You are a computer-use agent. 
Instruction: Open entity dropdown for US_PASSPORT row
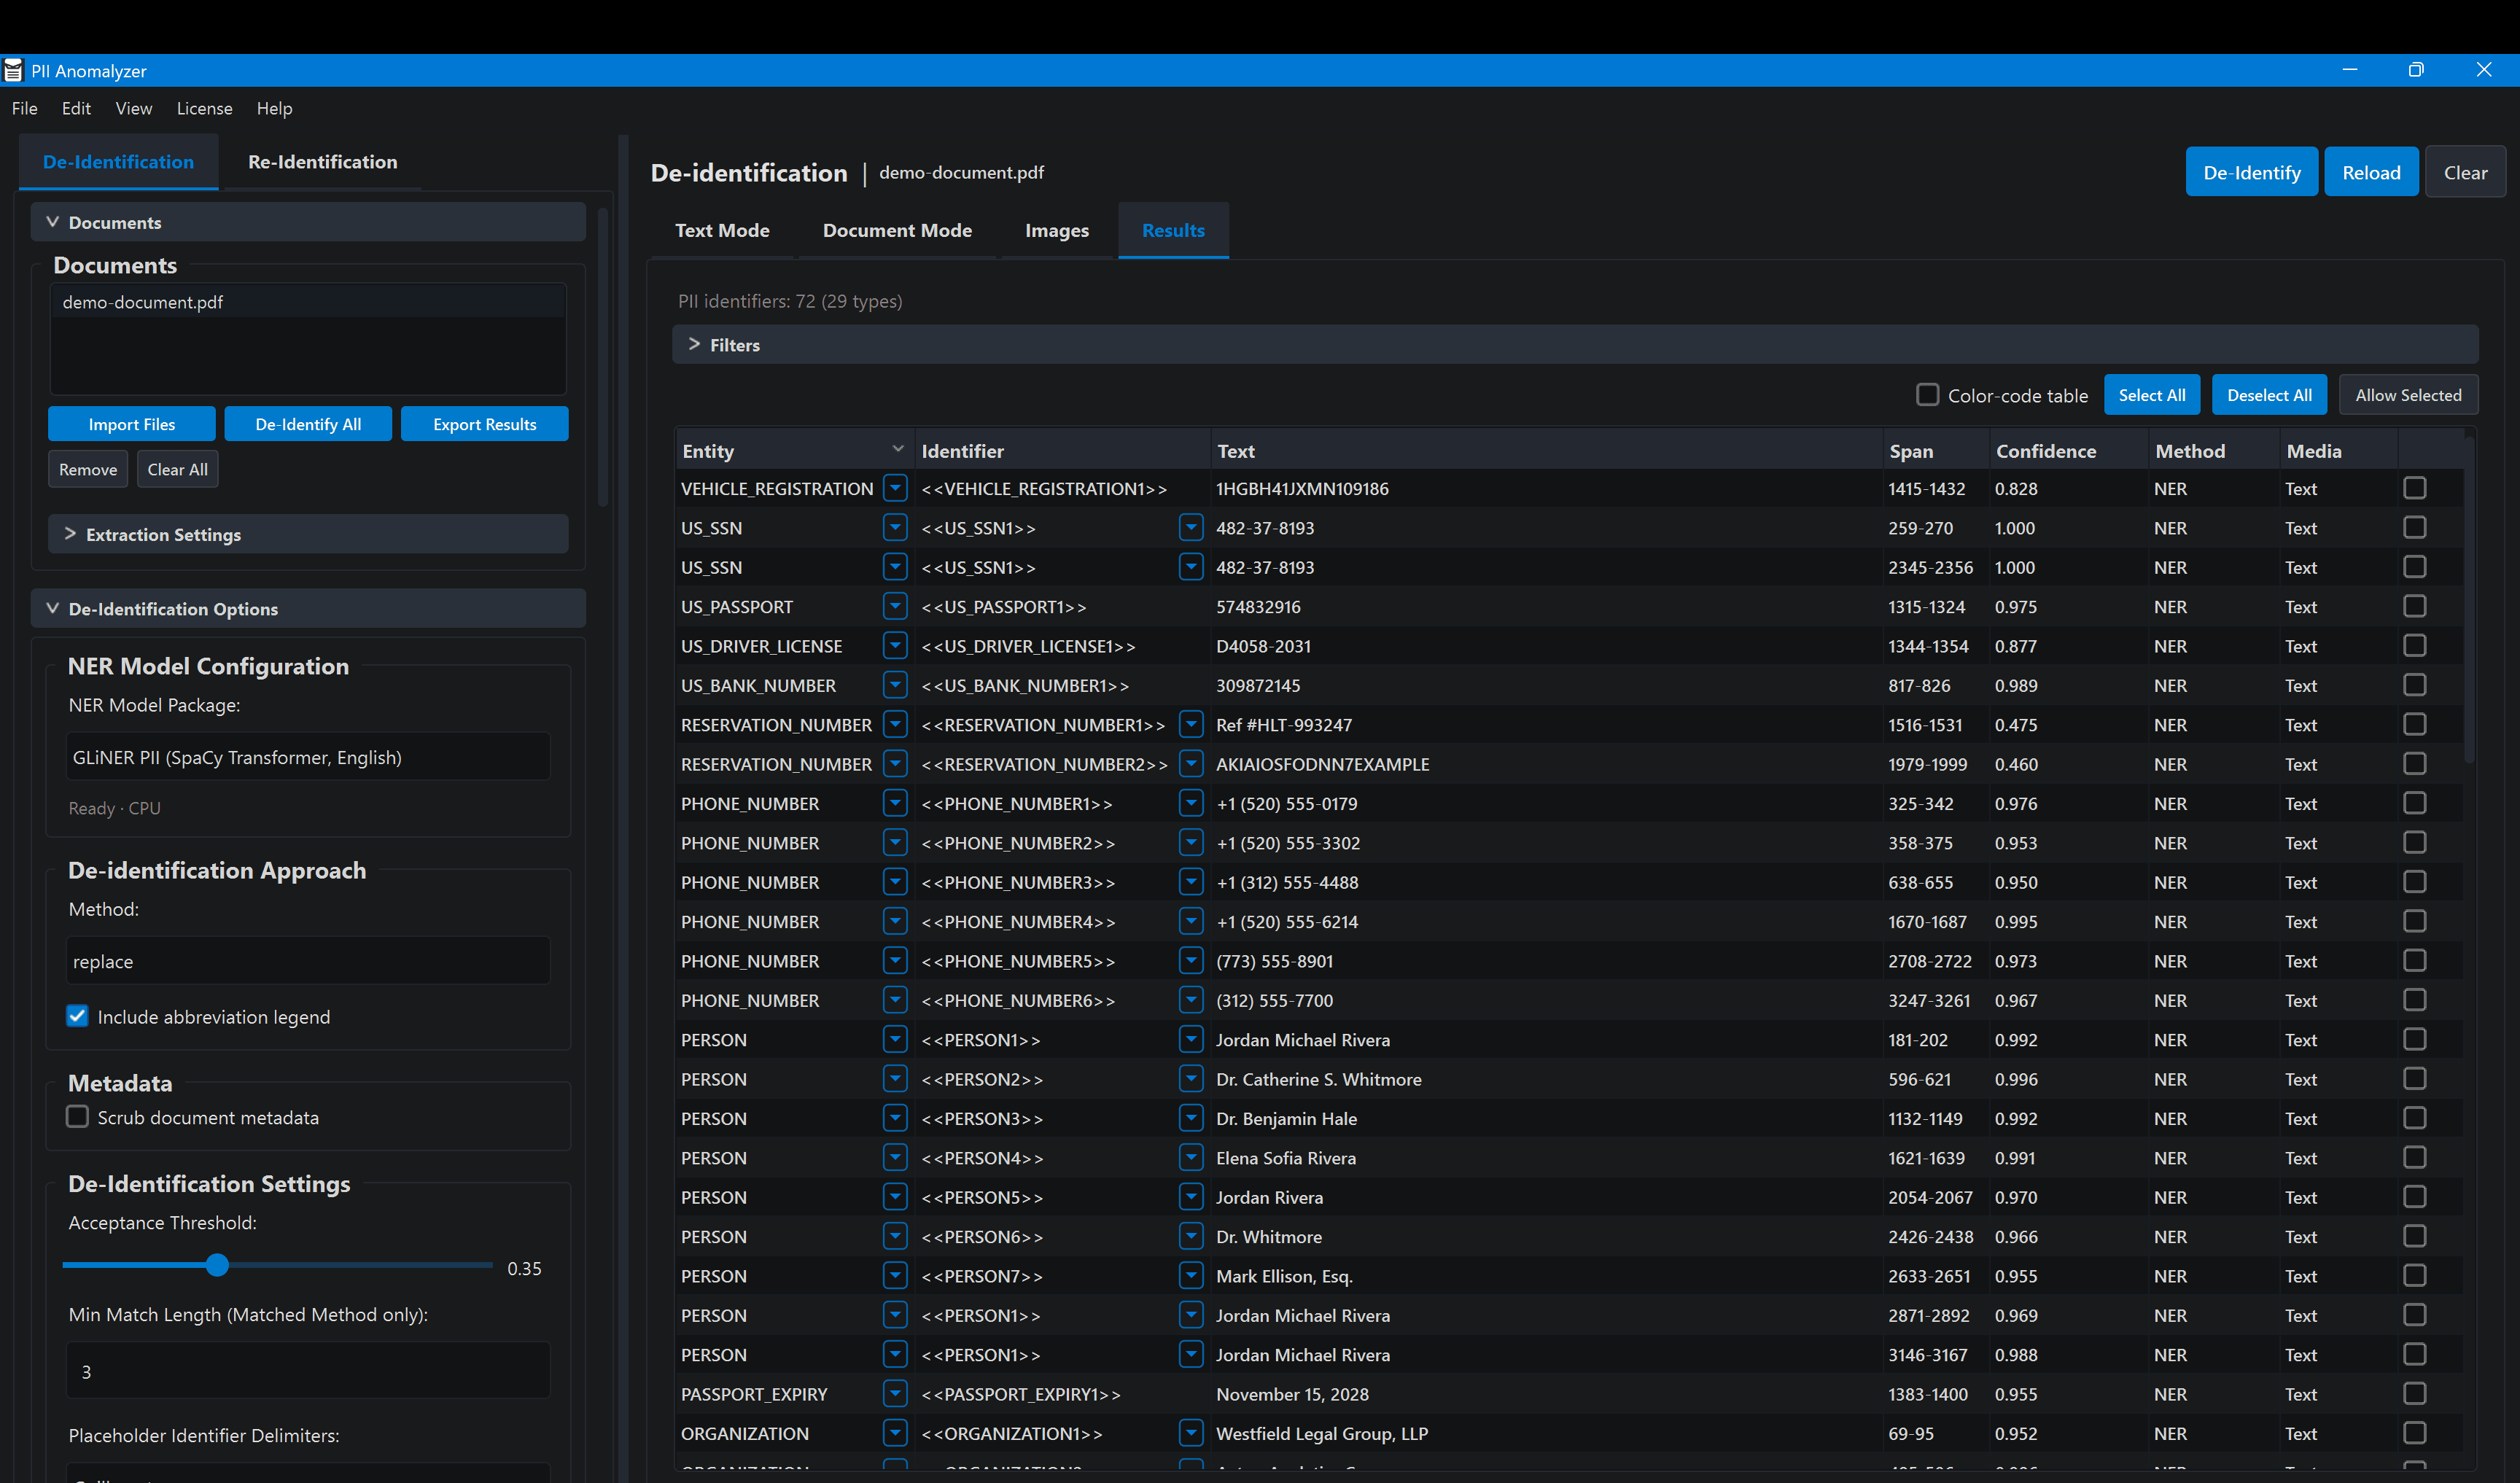[x=895, y=606]
